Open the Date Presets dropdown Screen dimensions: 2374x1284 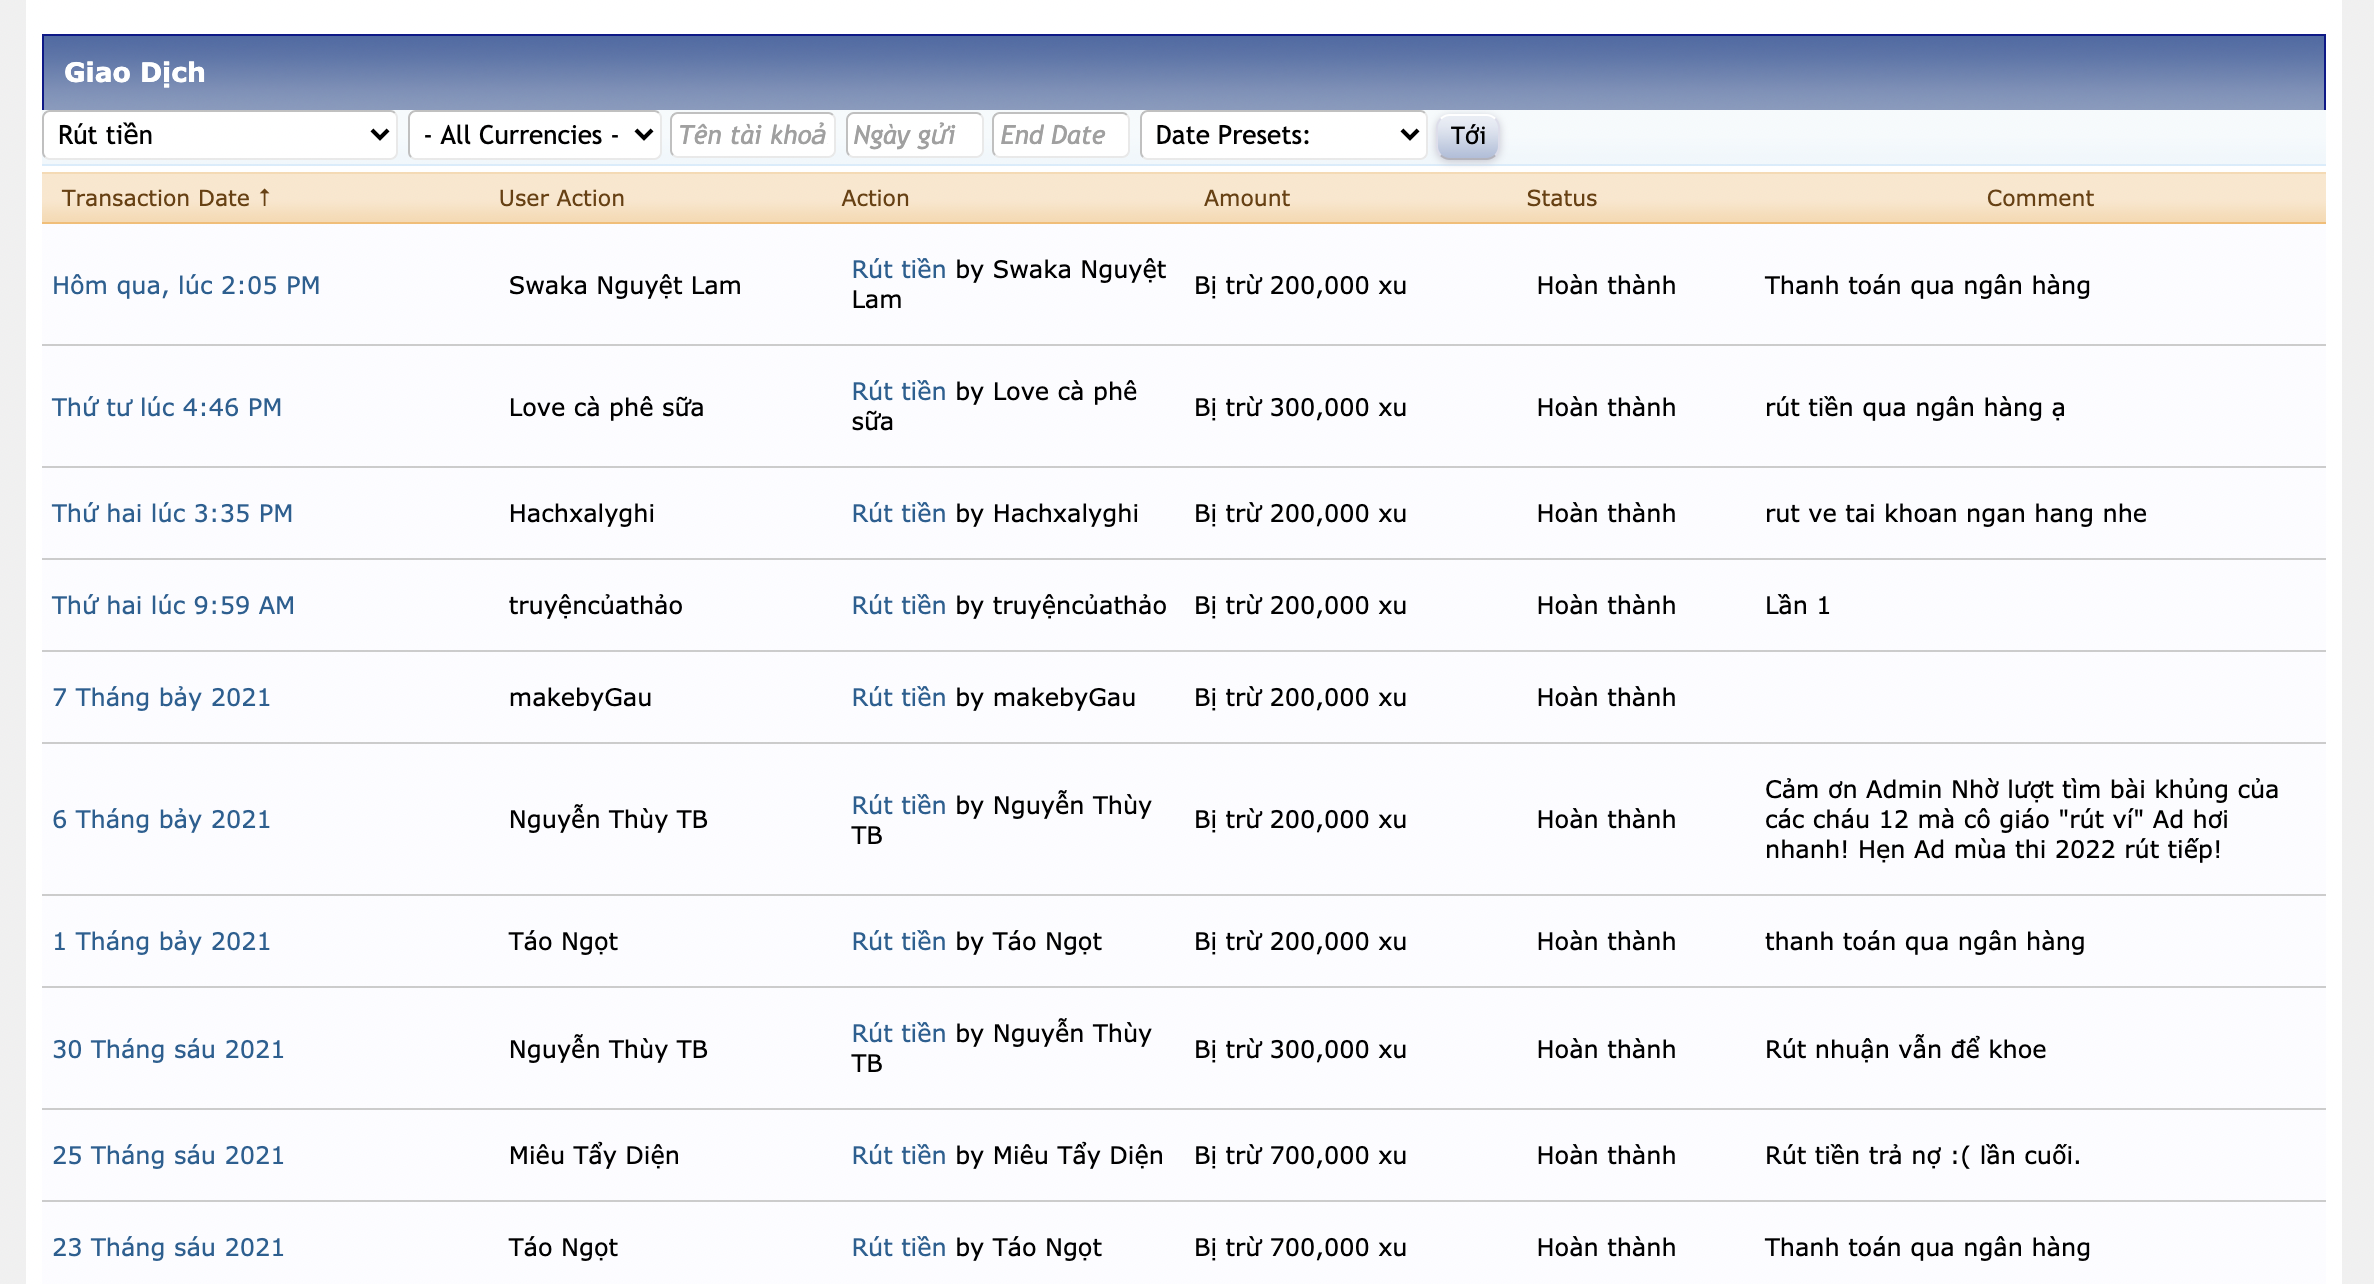(x=1284, y=135)
